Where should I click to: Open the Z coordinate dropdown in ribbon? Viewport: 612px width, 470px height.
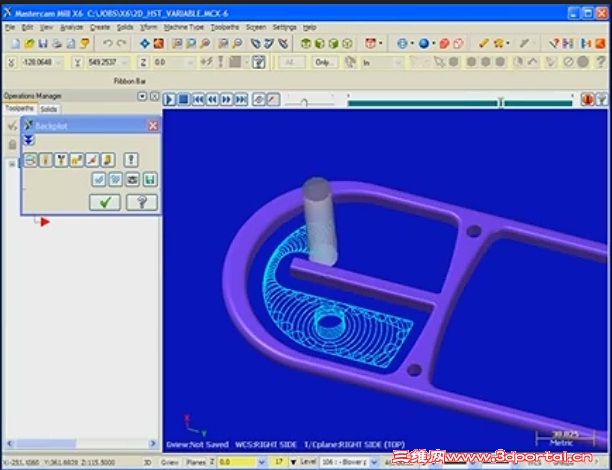coord(190,62)
